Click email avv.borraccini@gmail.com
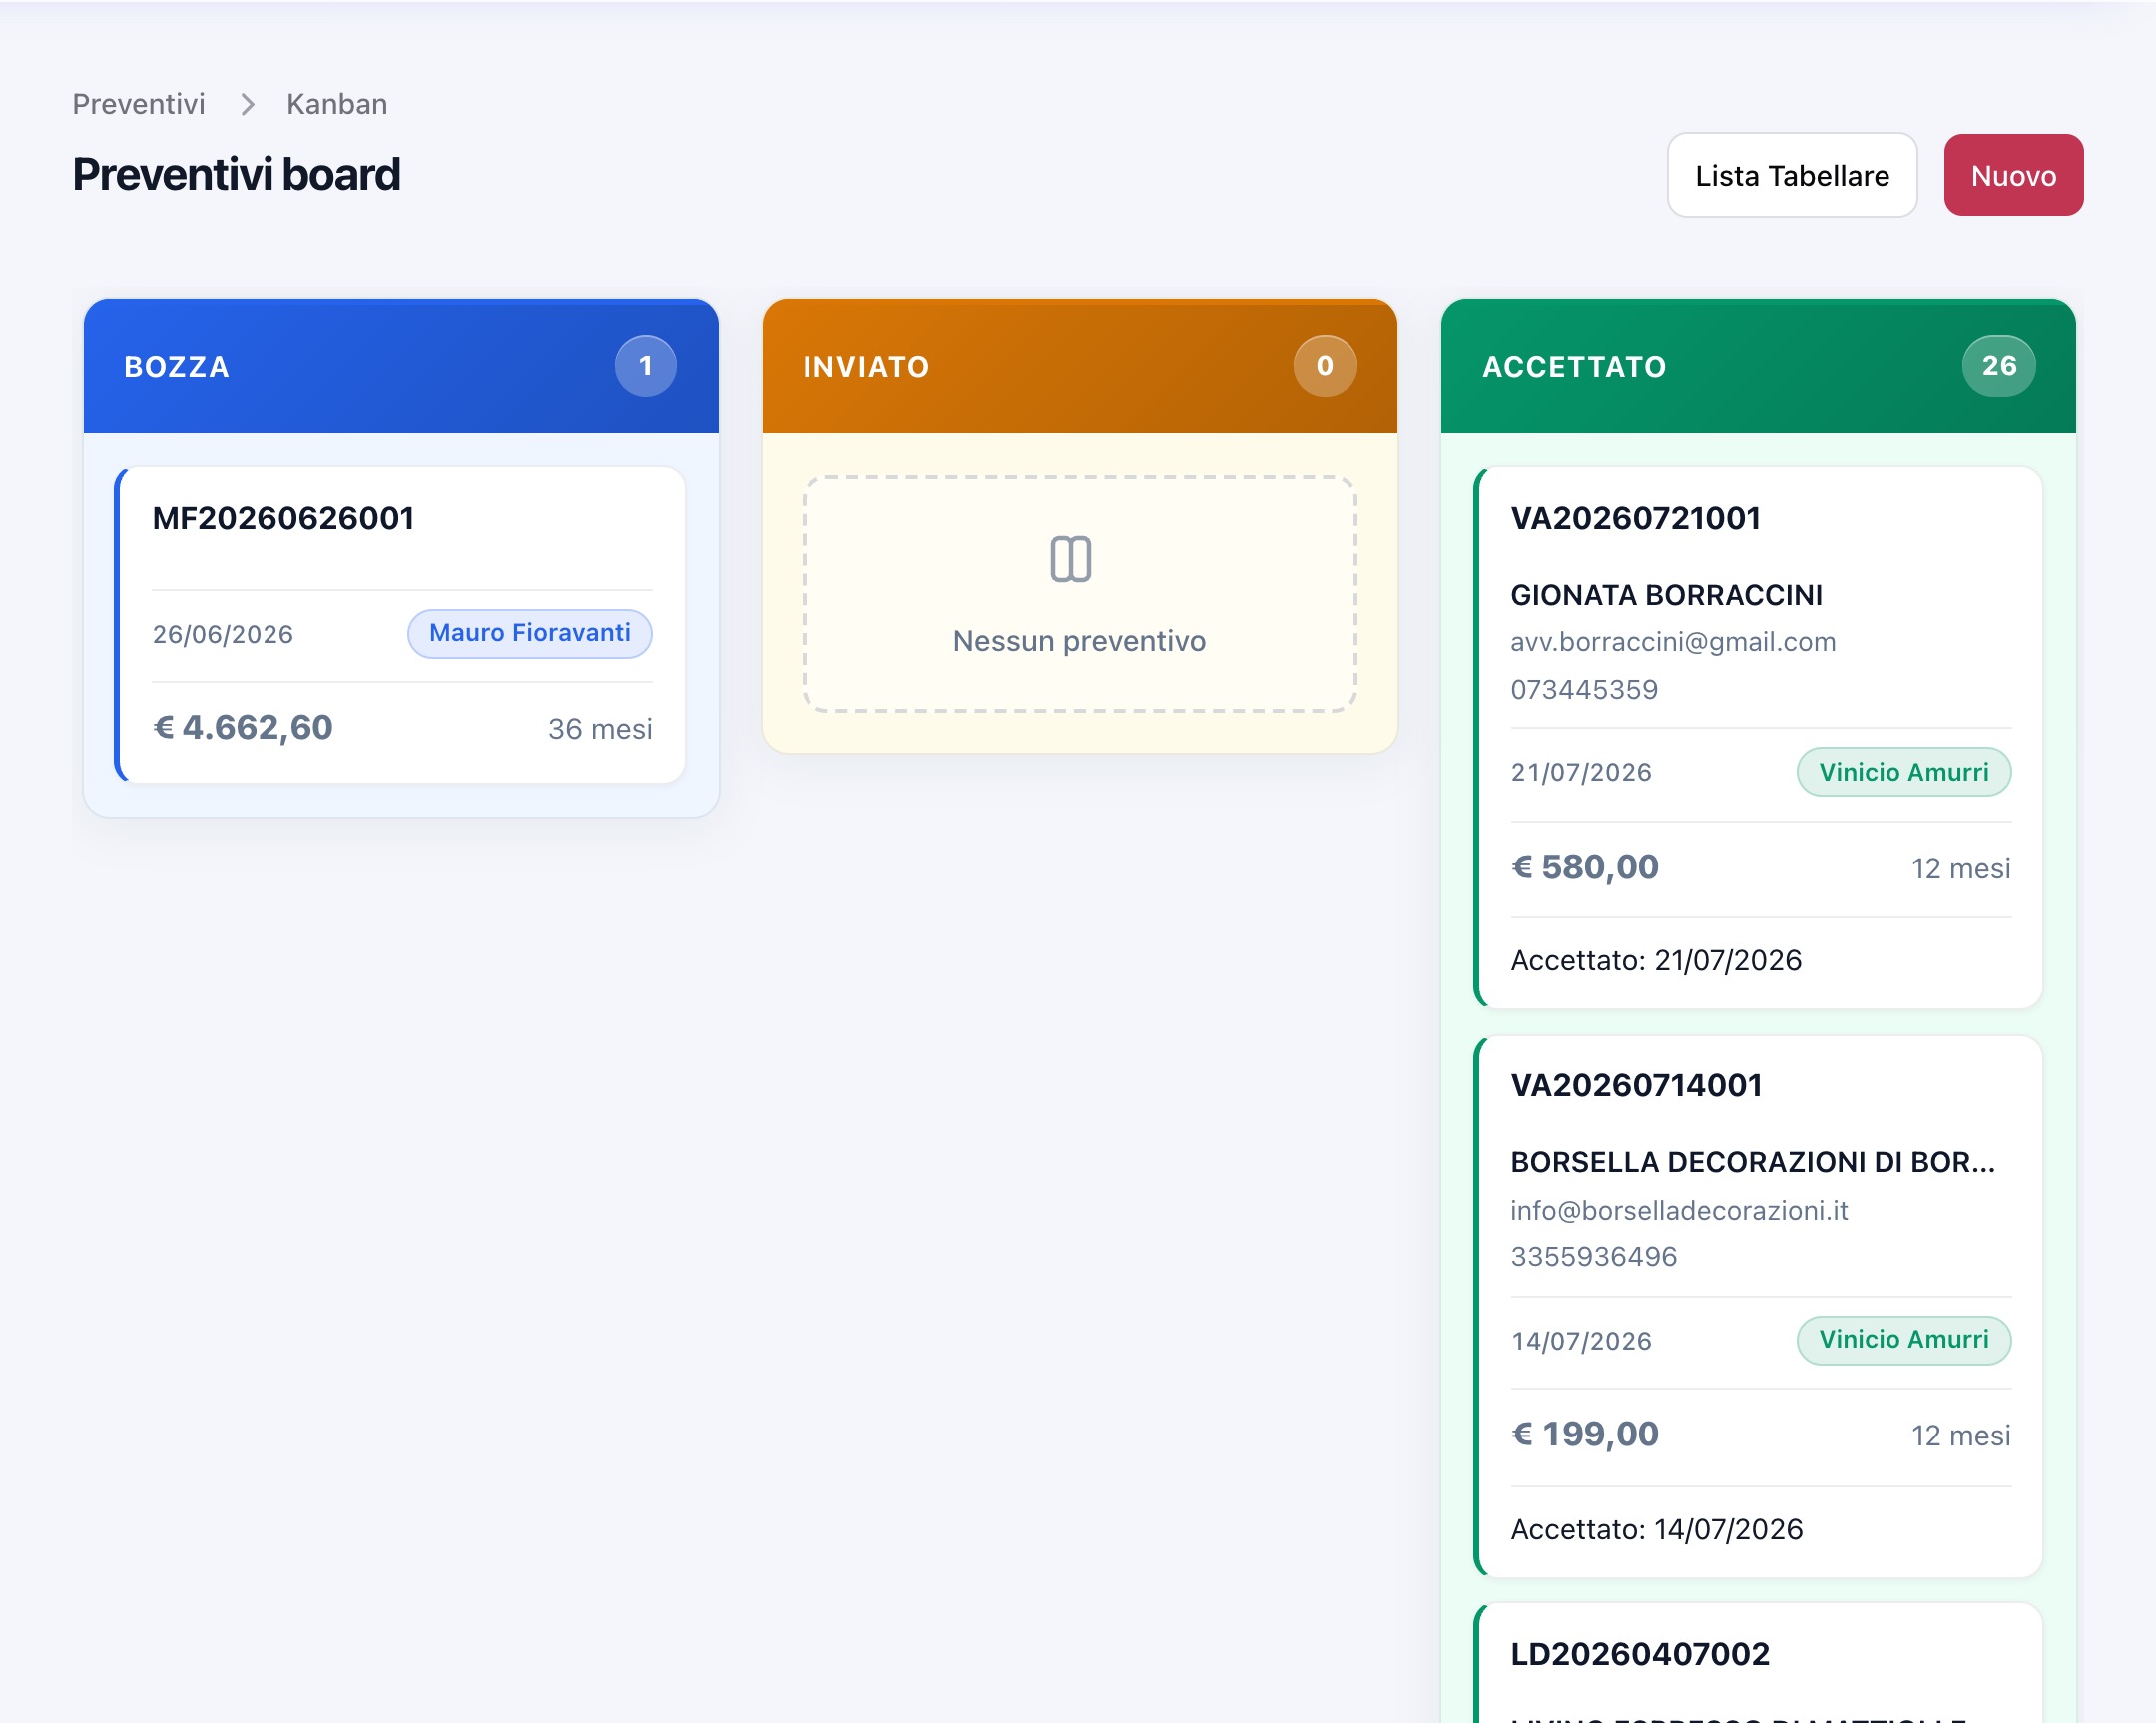Image resolution: width=2156 pixels, height=1723 pixels. tap(1673, 642)
